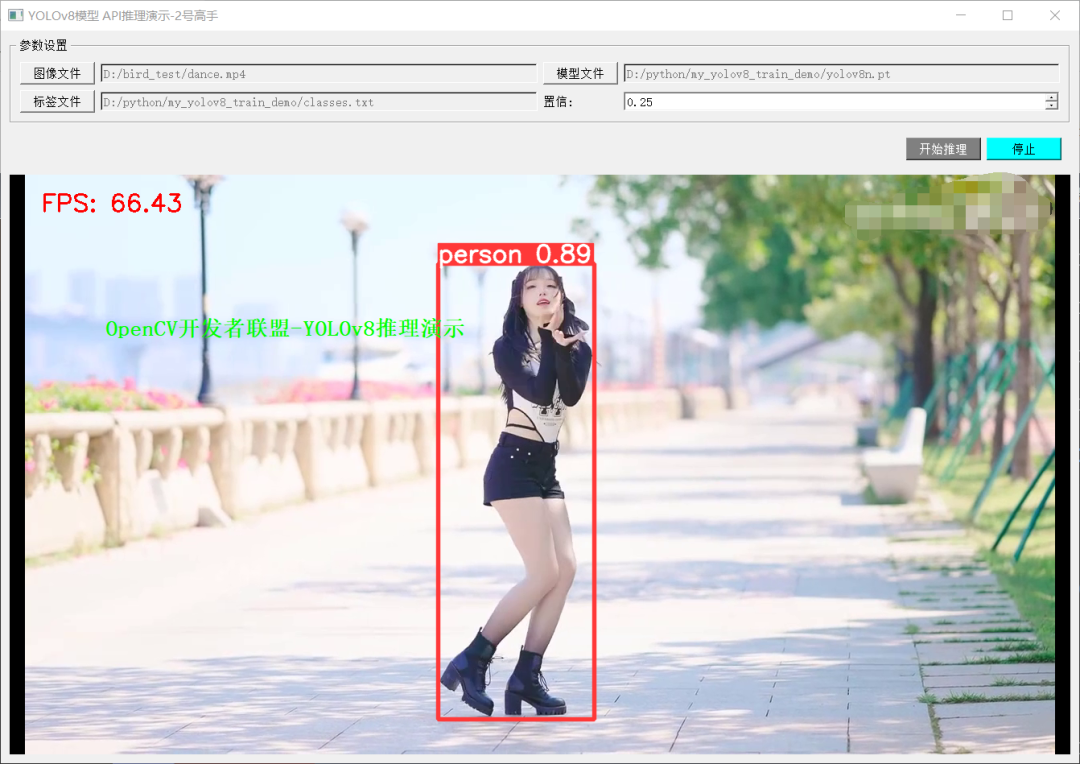
Task: Maximize the YOLOv8 demo window
Action: point(1007,15)
